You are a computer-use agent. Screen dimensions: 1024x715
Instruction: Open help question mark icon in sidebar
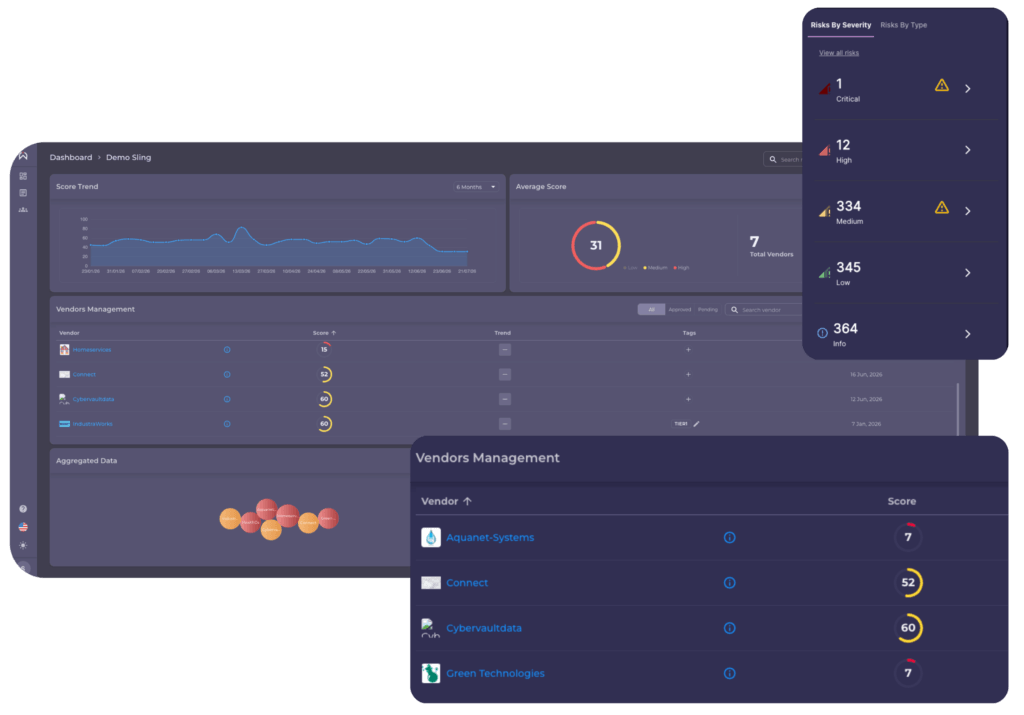pos(23,509)
